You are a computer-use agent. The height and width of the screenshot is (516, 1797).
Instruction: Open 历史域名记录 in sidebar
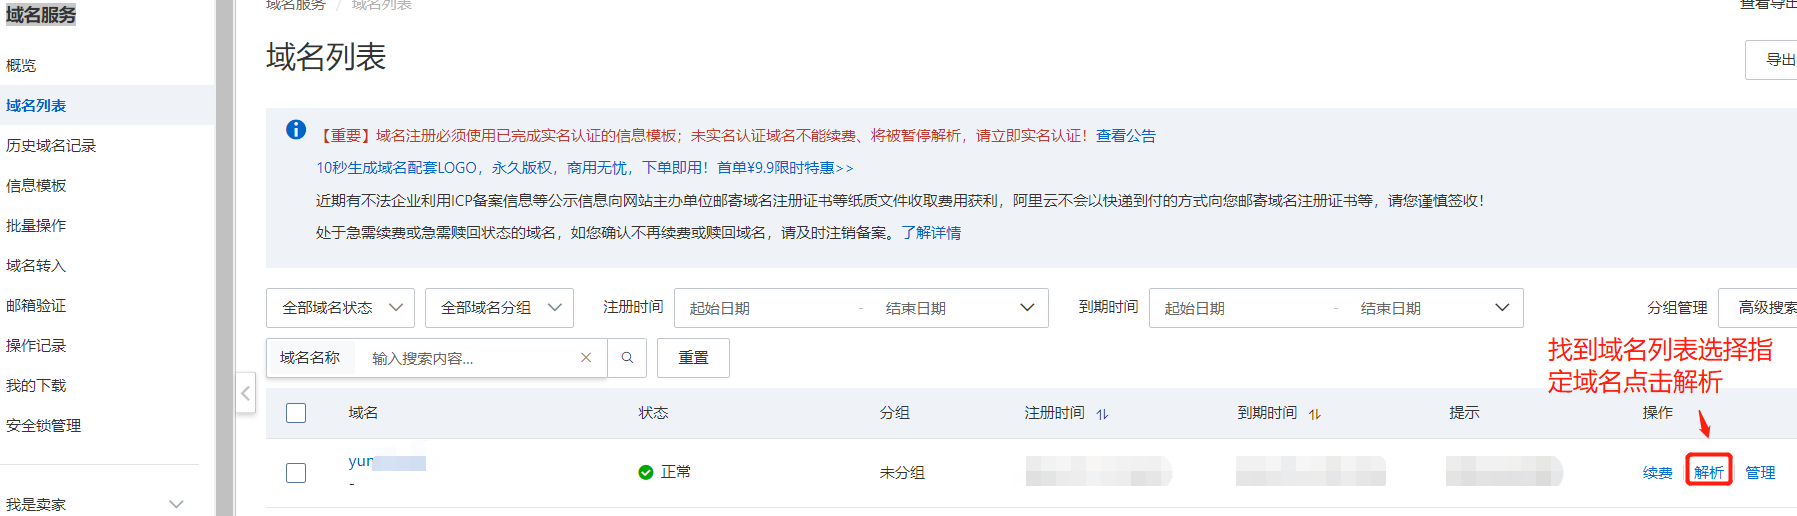51,146
